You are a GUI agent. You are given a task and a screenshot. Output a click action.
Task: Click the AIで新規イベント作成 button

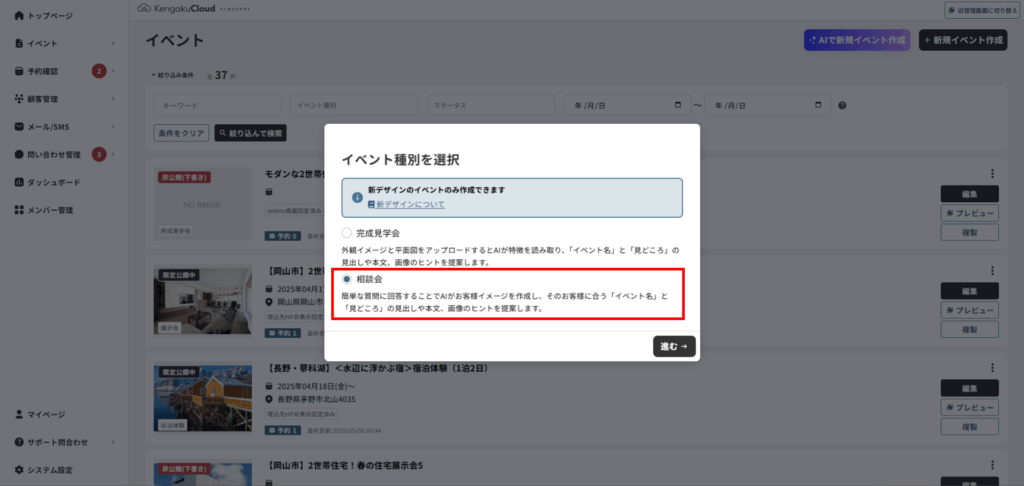(857, 40)
